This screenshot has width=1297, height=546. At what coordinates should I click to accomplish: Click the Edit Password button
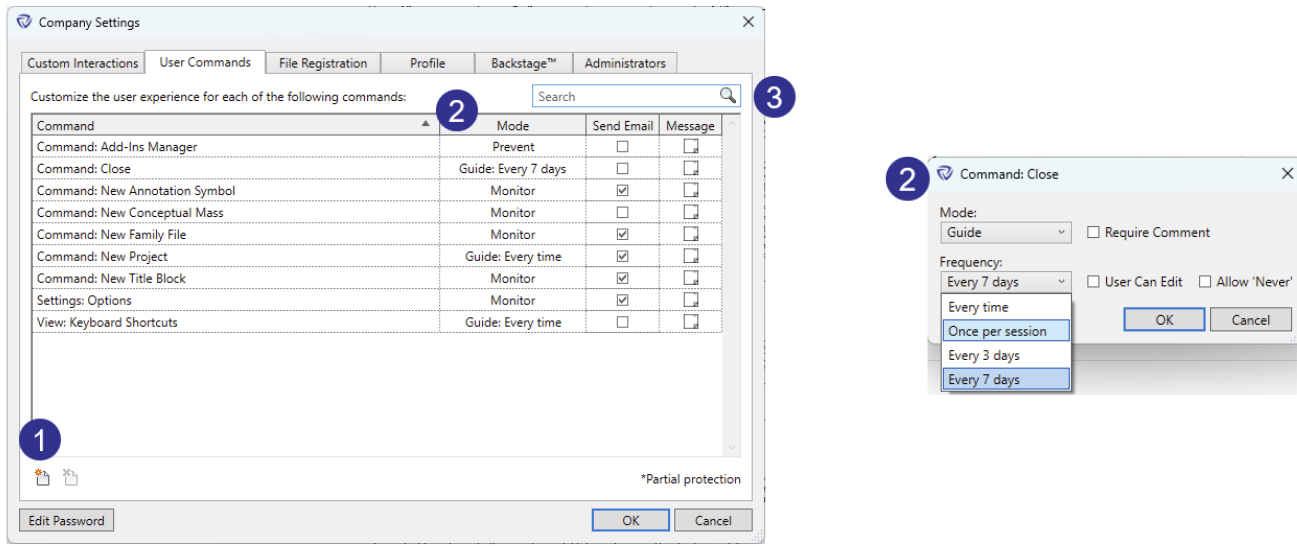click(x=66, y=520)
